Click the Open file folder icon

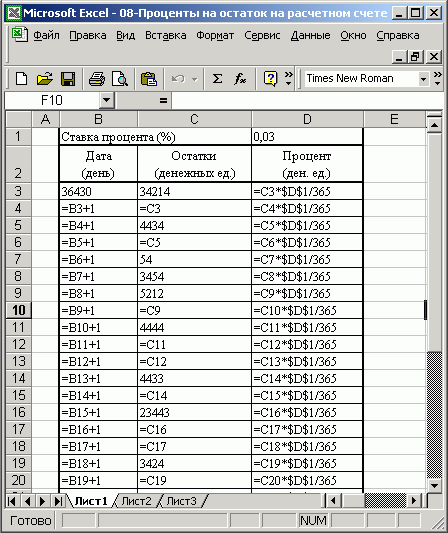(x=45, y=79)
